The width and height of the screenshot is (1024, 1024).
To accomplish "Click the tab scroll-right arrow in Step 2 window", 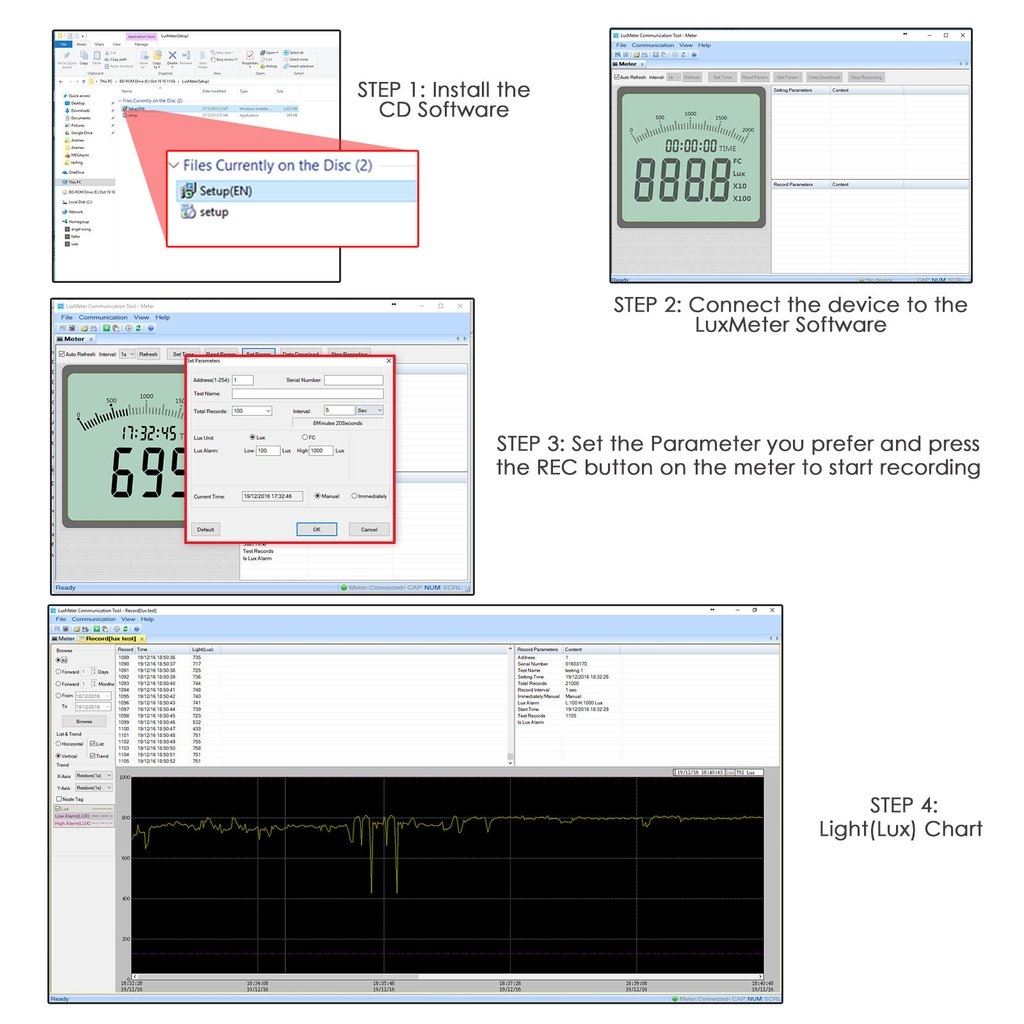I will 967,64.
